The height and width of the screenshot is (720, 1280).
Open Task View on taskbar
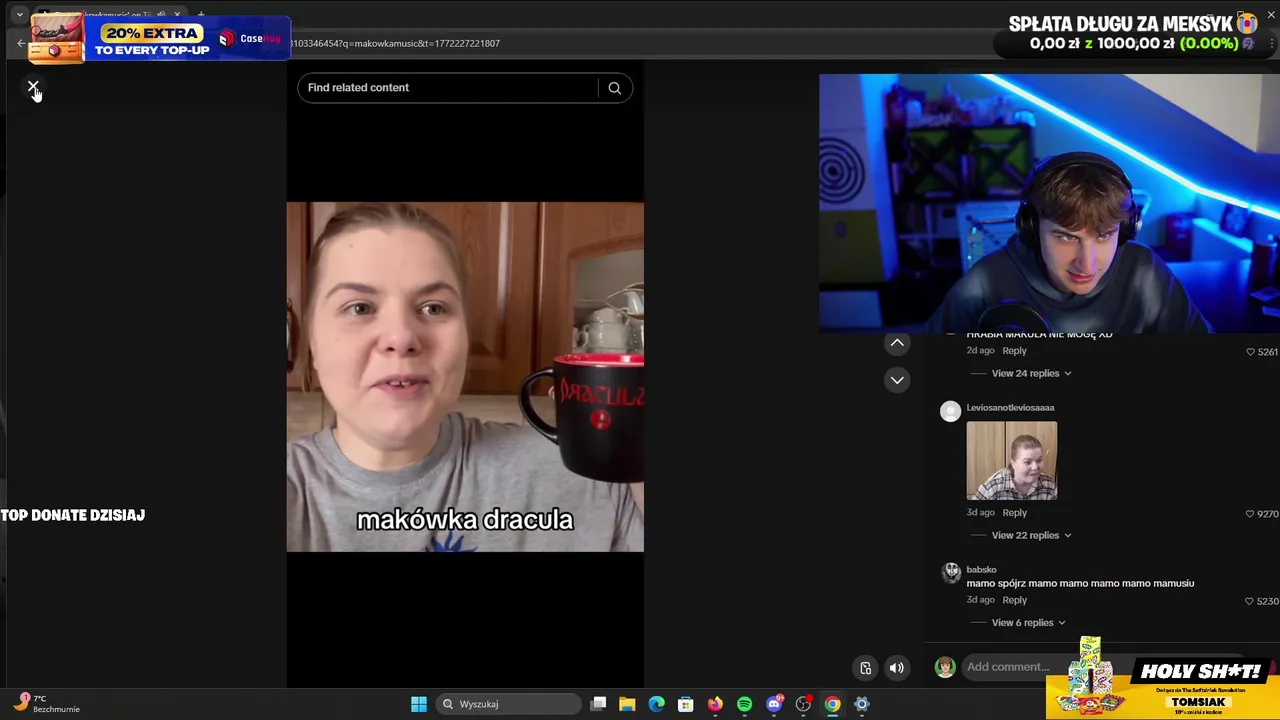click(598, 704)
